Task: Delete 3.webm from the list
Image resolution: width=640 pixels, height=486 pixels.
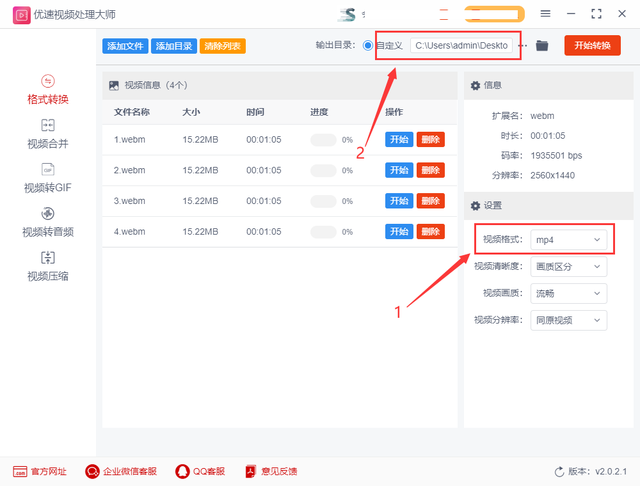Action: (x=430, y=201)
